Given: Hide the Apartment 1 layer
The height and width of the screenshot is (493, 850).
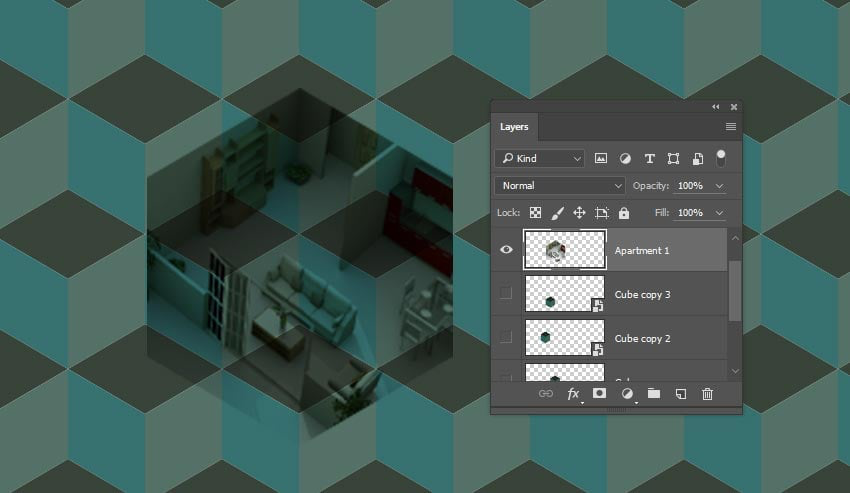Looking at the screenshot, I should [506, 249].
